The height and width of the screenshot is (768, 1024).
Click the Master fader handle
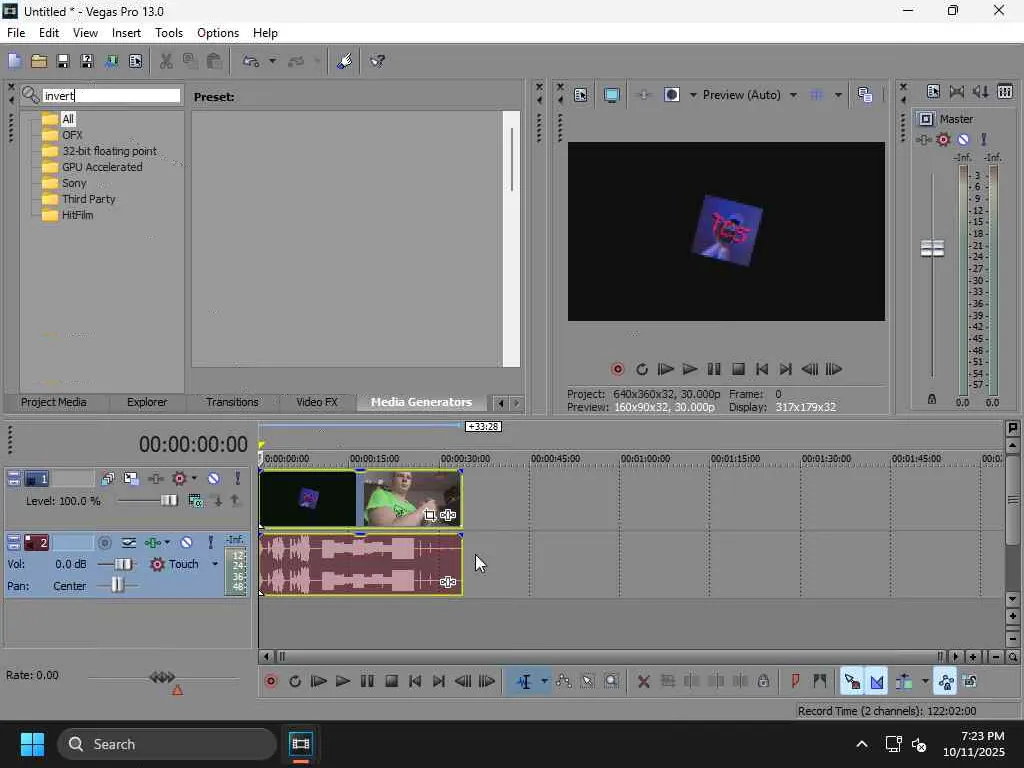pyautogui.click(x=932, y=248)
